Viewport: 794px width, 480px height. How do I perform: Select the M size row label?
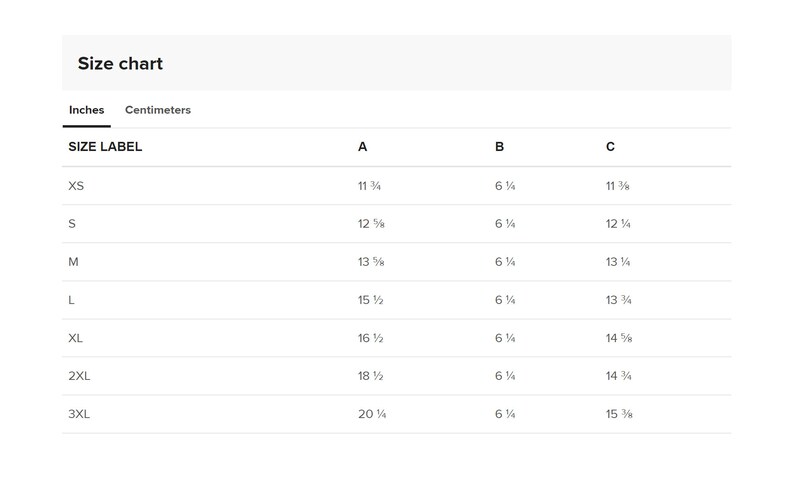point(73,262)
